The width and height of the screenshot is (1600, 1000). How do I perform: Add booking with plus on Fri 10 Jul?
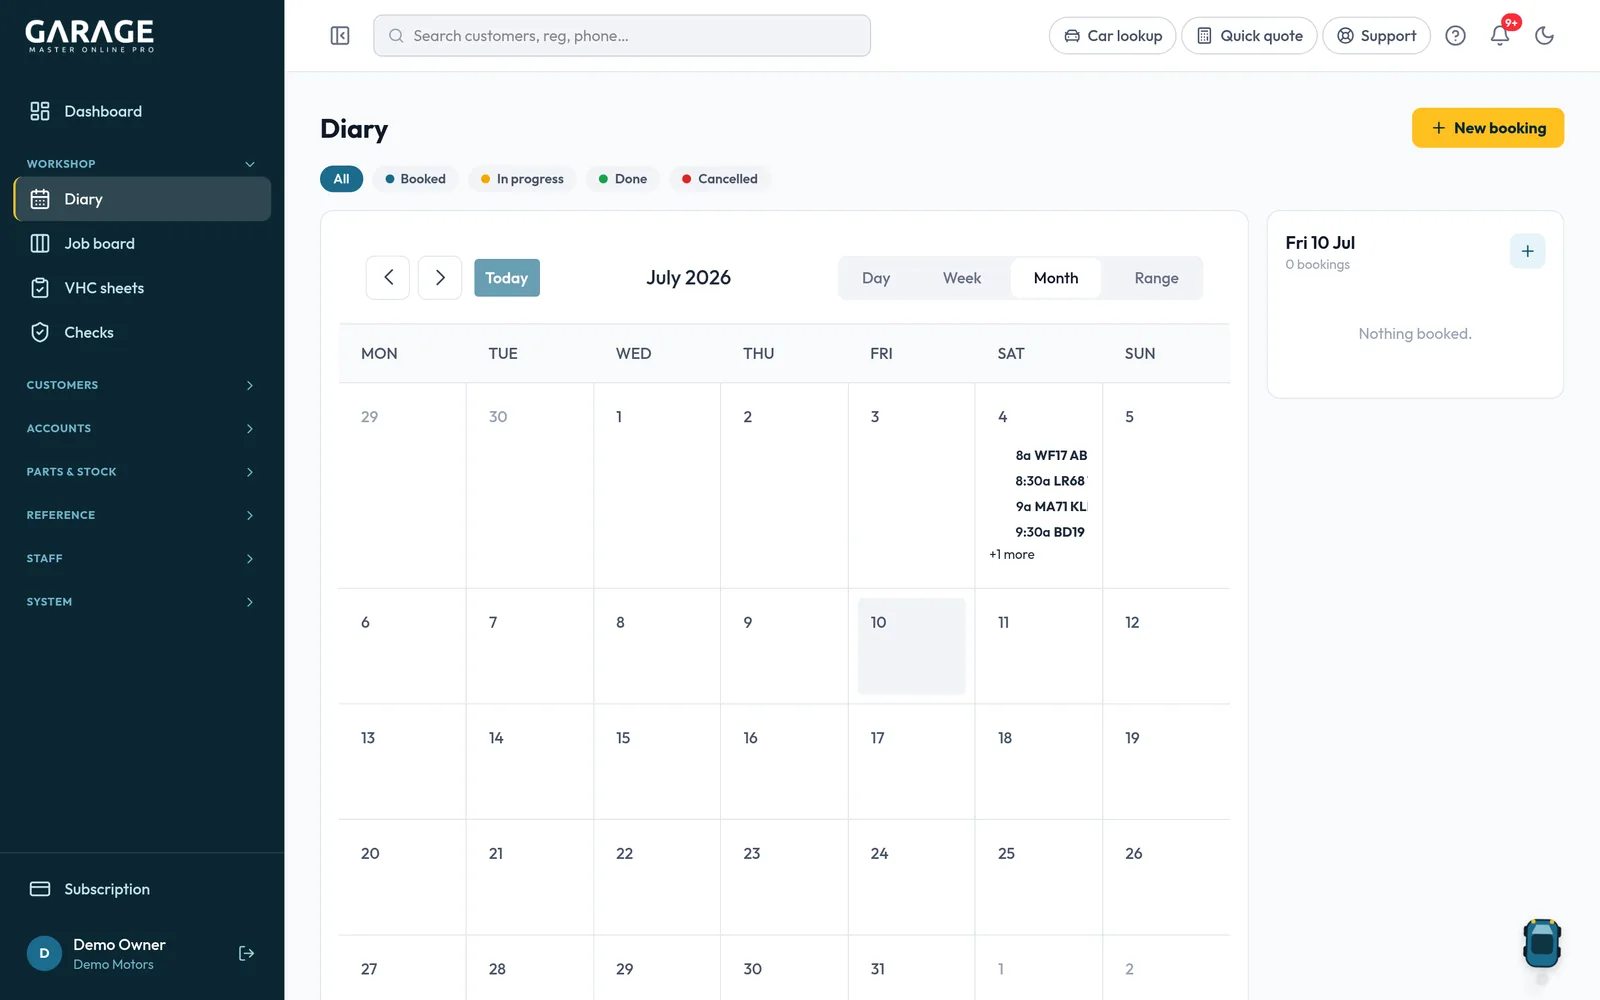coord(1527,251)
